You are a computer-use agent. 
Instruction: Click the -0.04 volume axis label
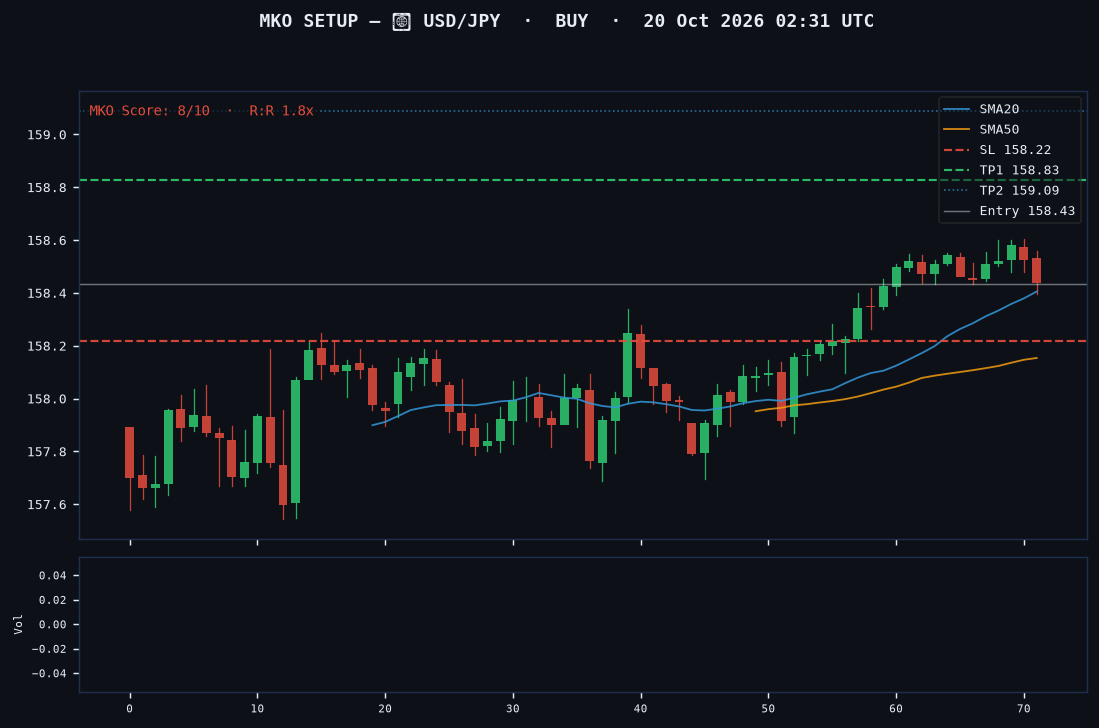coord(49,674)
